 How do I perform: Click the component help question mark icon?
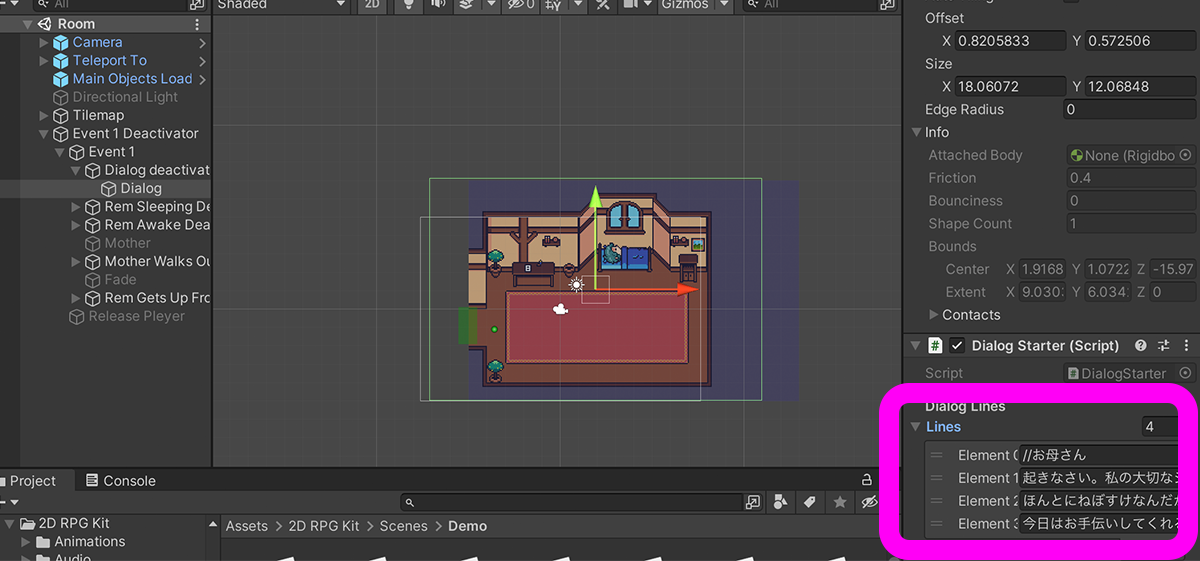(x=1140, y=345)
